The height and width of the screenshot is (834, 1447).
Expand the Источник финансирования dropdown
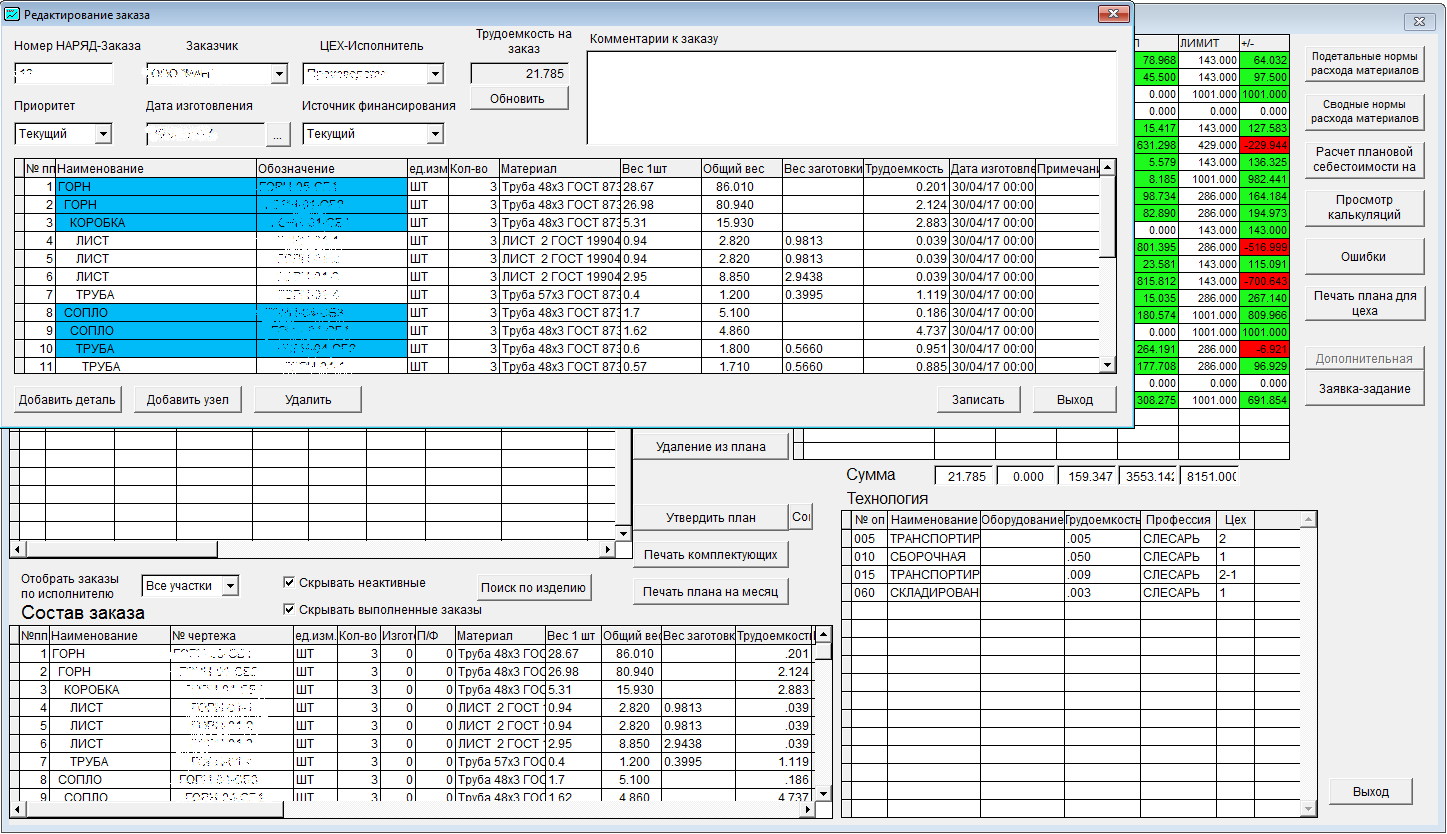point(434,134)
